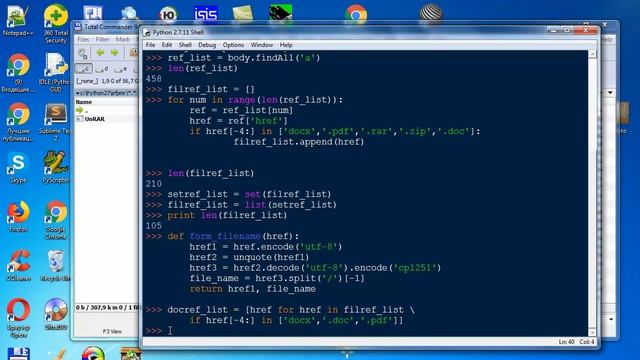Click Total Commander title bar icon

tap(78, 27)
